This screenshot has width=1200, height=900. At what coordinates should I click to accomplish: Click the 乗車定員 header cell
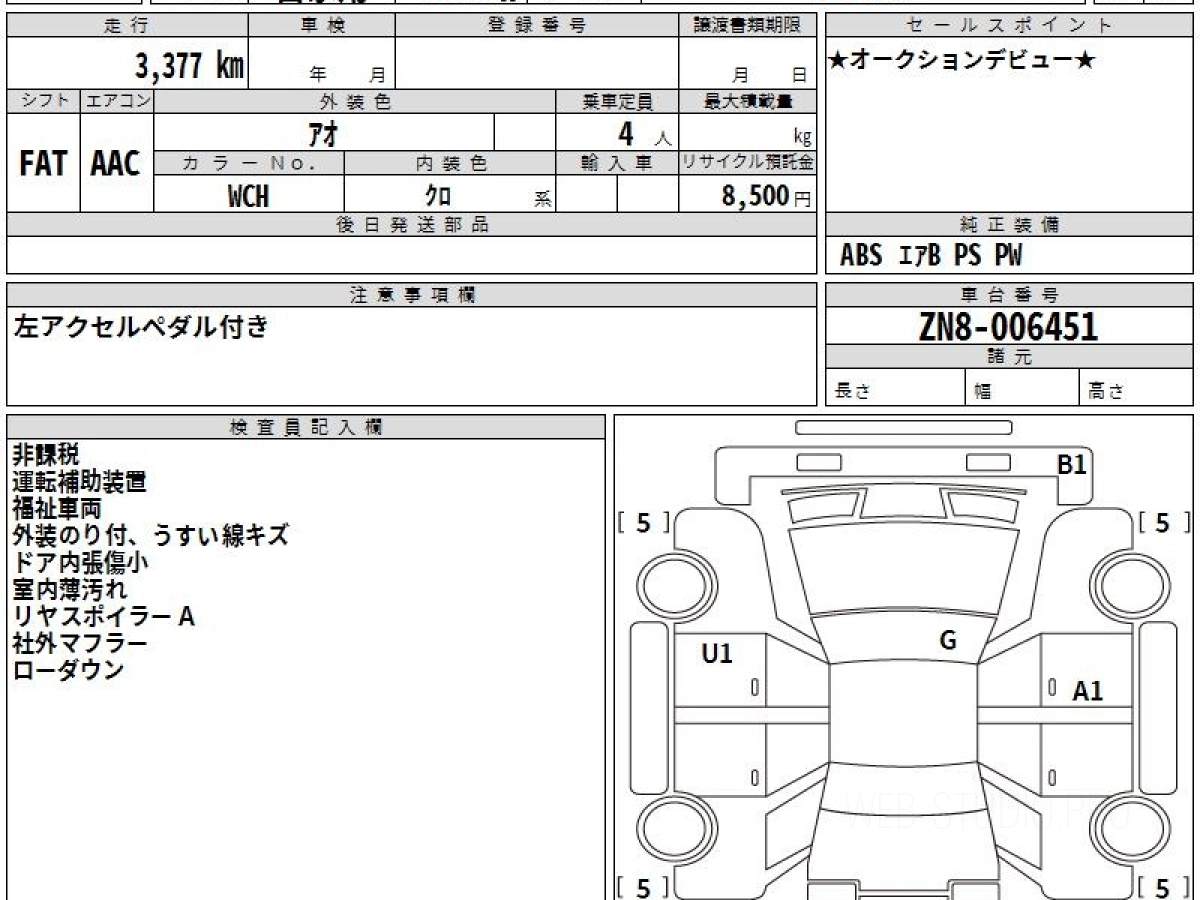[617, 101]
